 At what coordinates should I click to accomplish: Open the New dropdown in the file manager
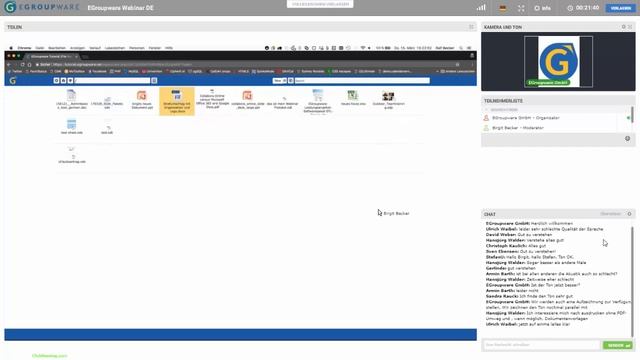tap(280, 80)
